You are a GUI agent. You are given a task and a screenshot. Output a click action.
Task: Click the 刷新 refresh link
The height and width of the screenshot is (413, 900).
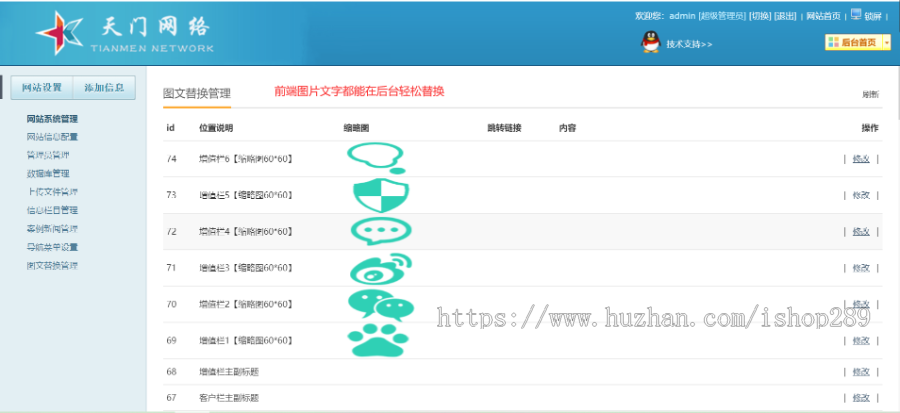coord(870,95)
